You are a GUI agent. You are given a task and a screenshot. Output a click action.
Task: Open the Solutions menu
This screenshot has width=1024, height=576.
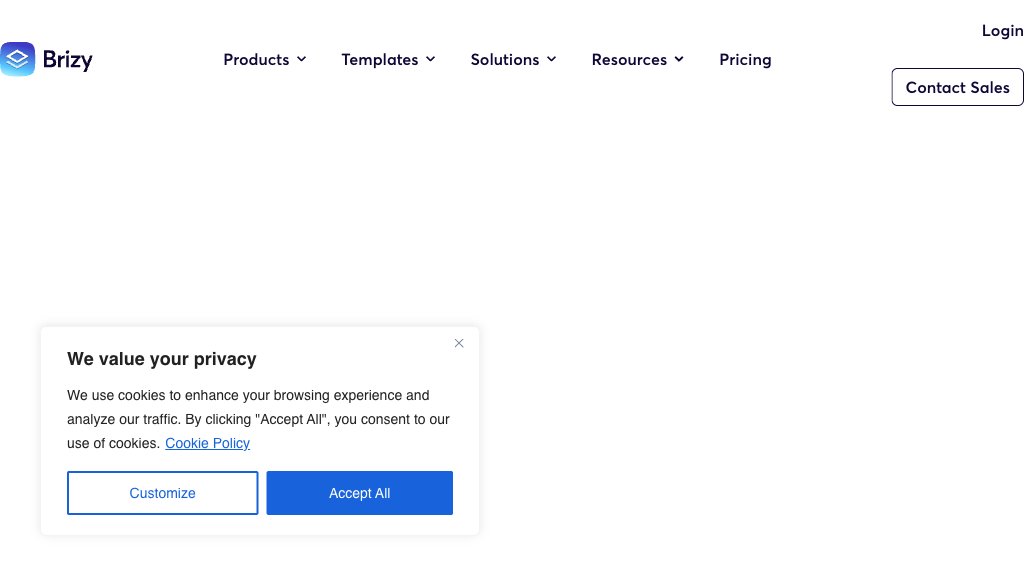pyautogui.click(x=505, y=60)
